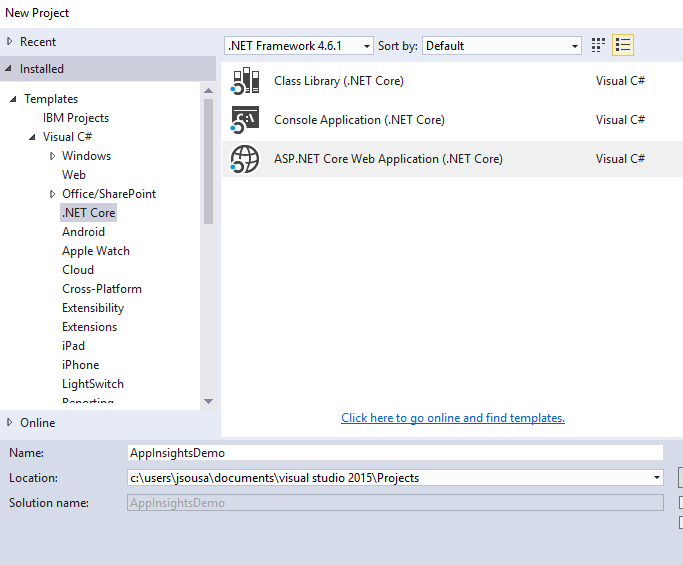Select the Web template category

tap(74, 175)
